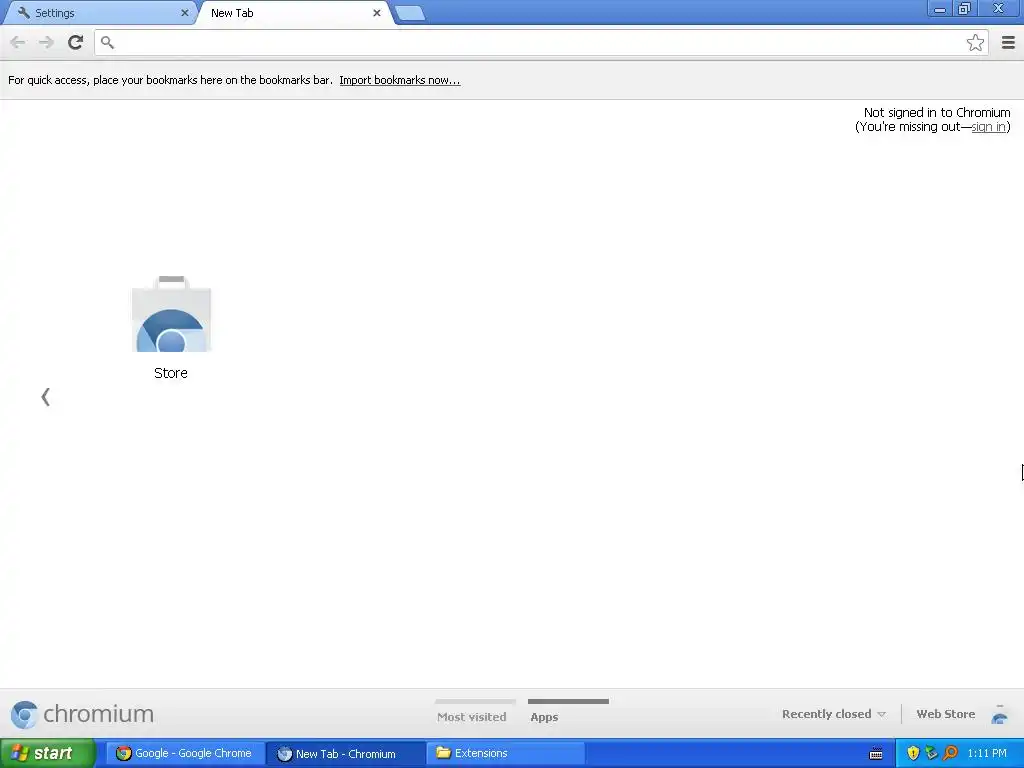
Task: Go to previous page with left chevron
Action: coord(46,396)
